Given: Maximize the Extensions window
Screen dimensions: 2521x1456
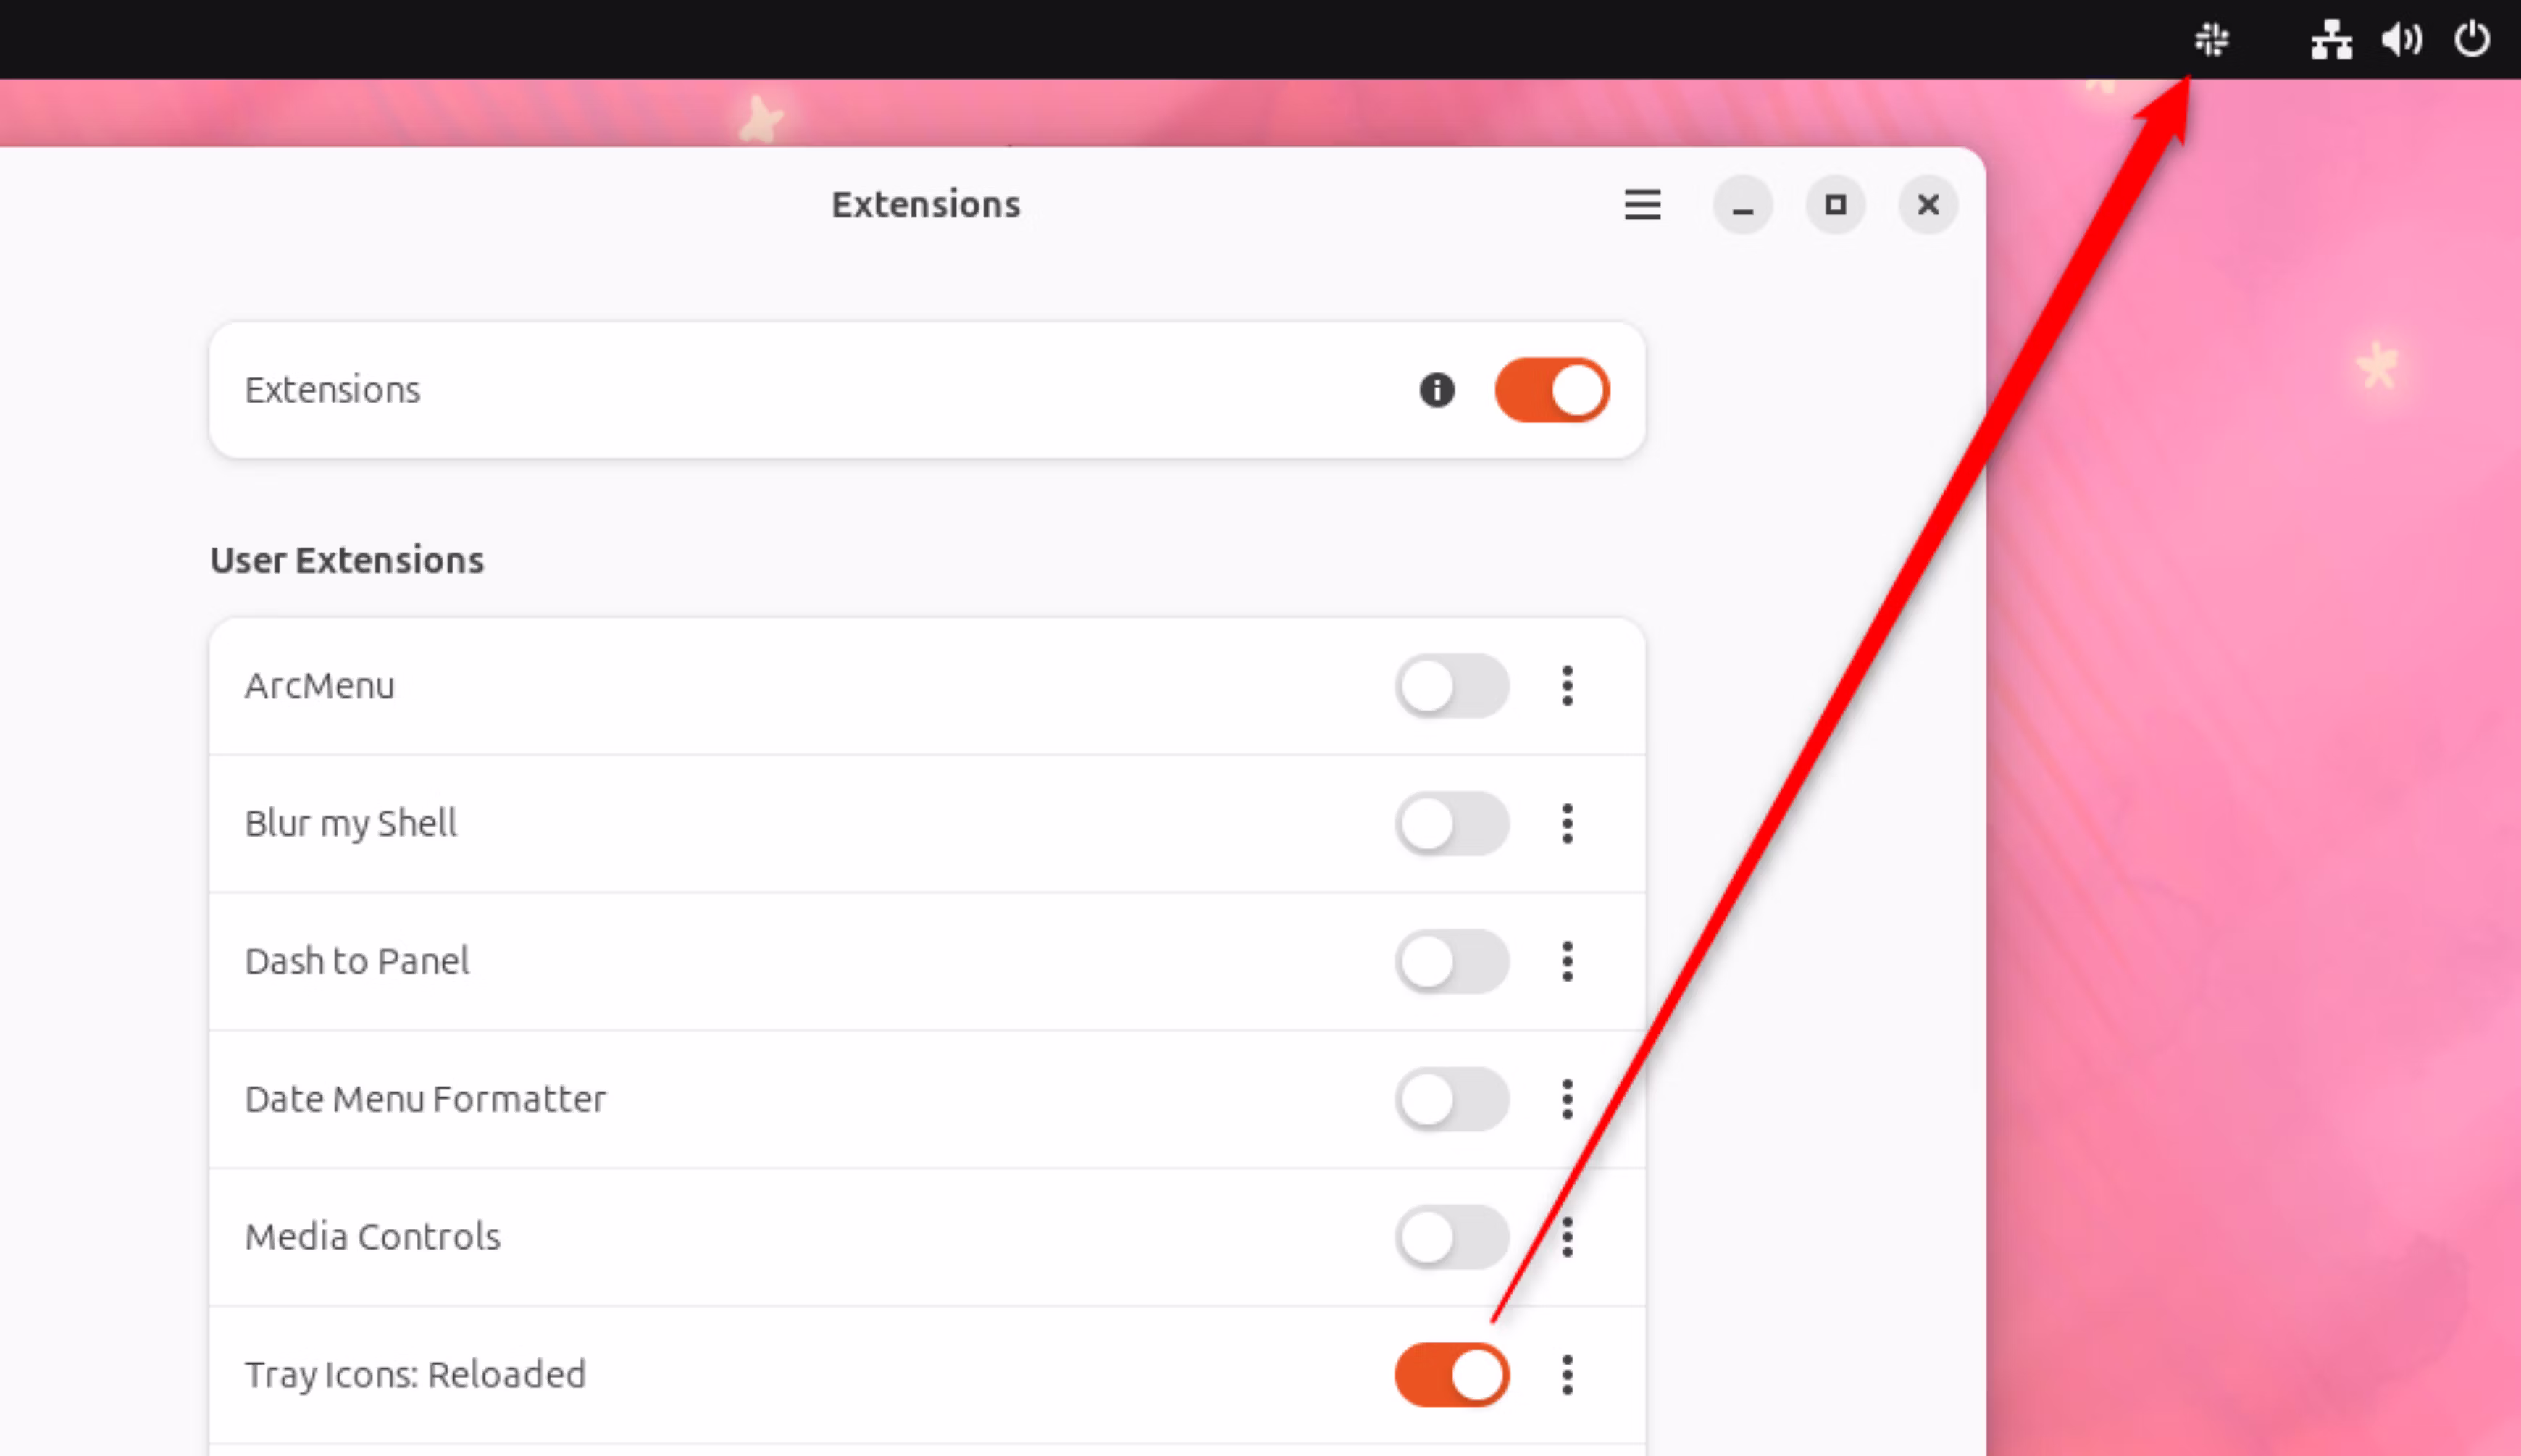Looking at the screenshot, I should tap(1835, 205).
